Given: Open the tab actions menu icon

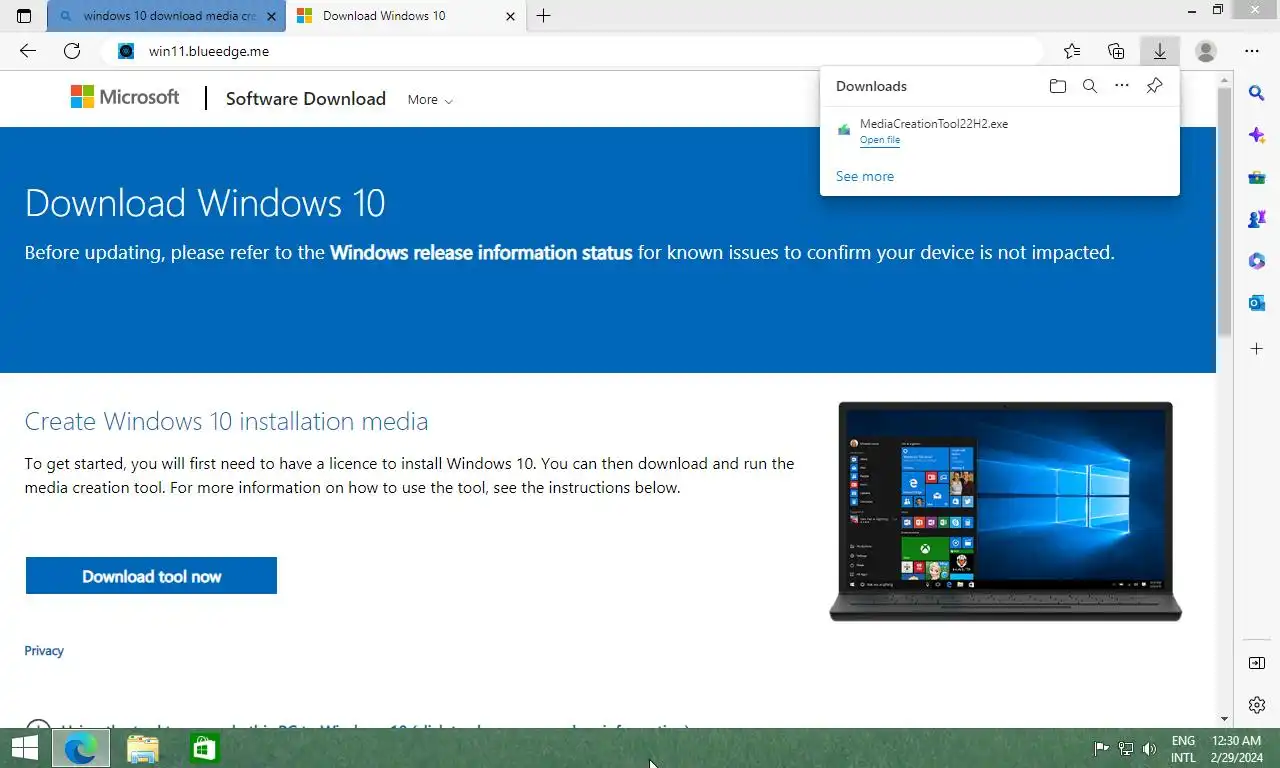Looking at the screenshot, I should (24, 16).
